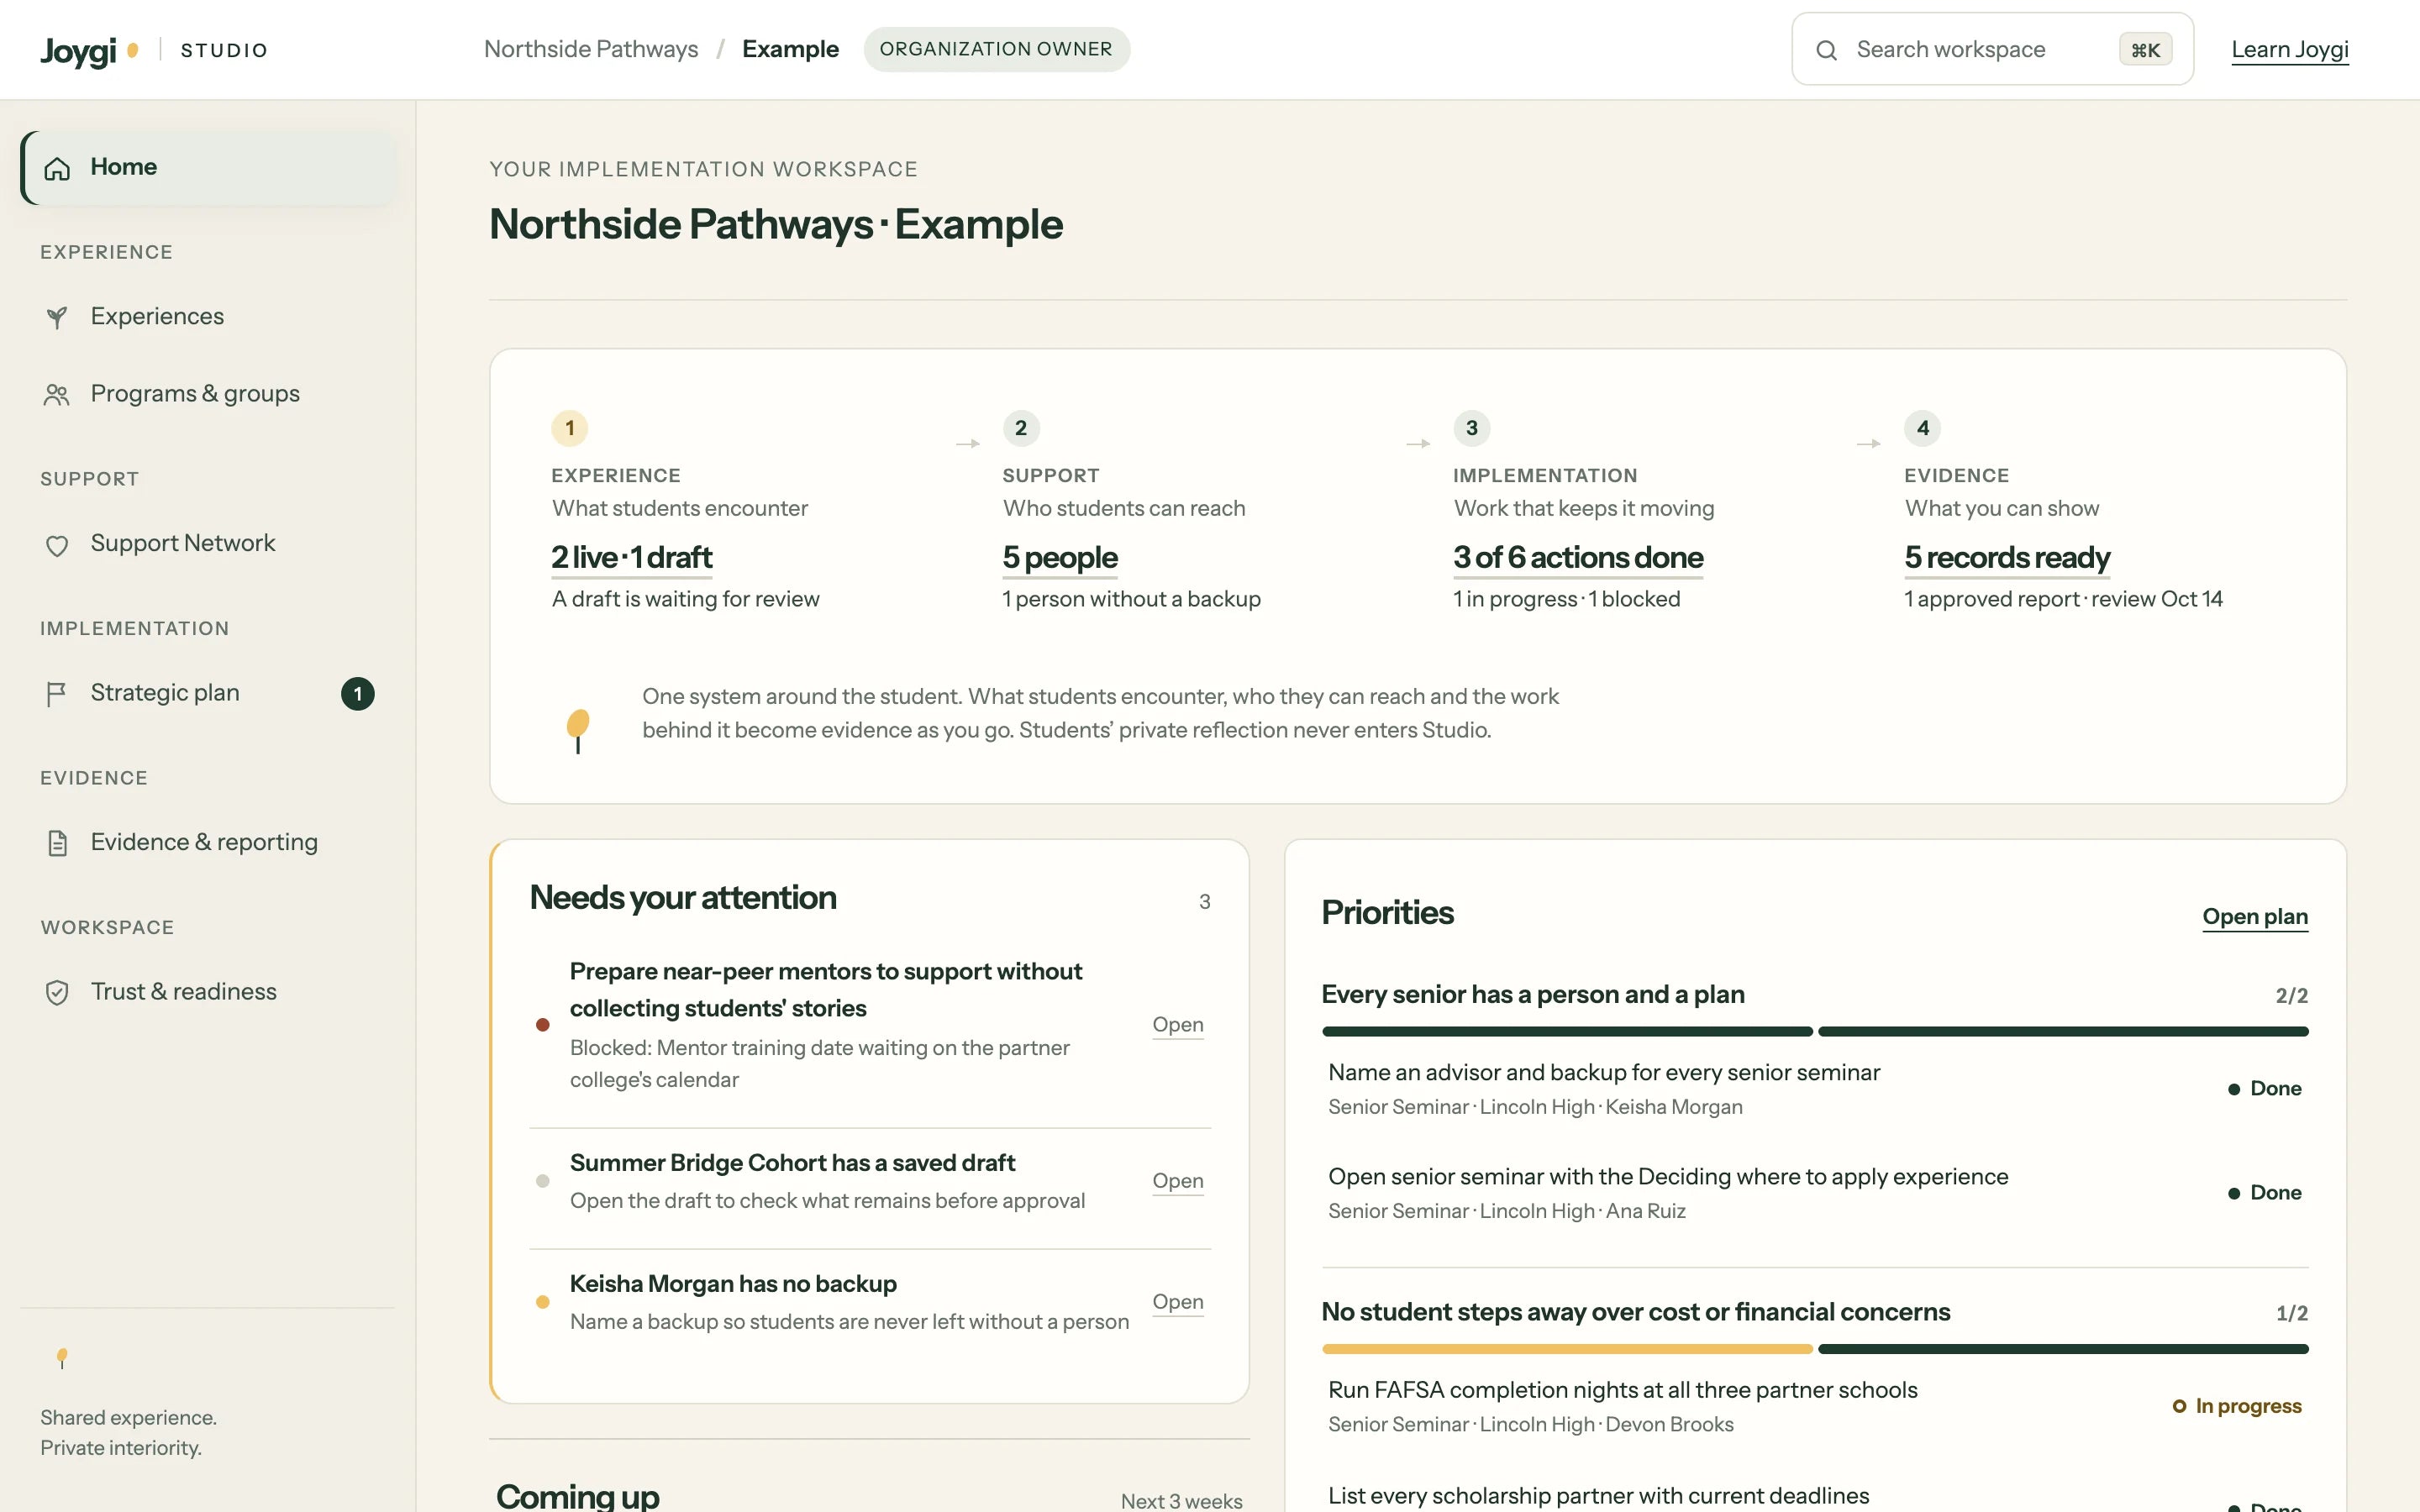
Task: Click 'Coming up' section heading
Action: 578,1496
